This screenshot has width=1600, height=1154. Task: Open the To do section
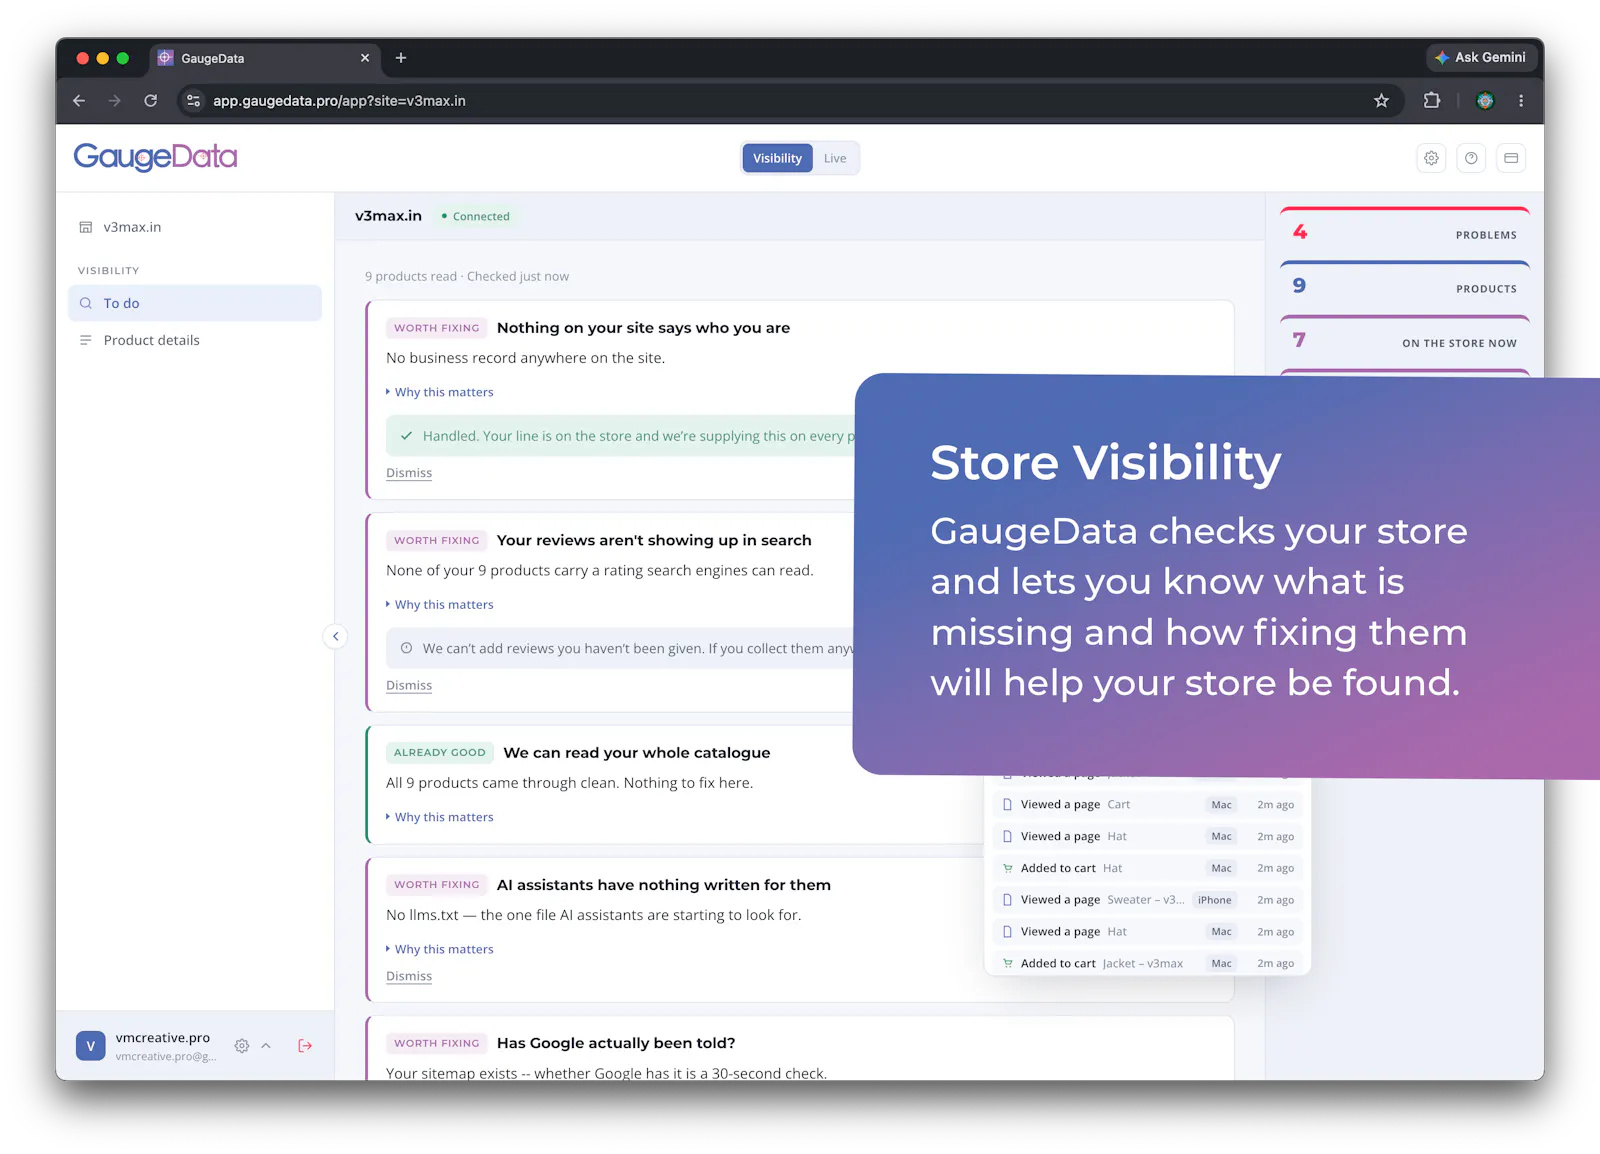click(195, 303)
